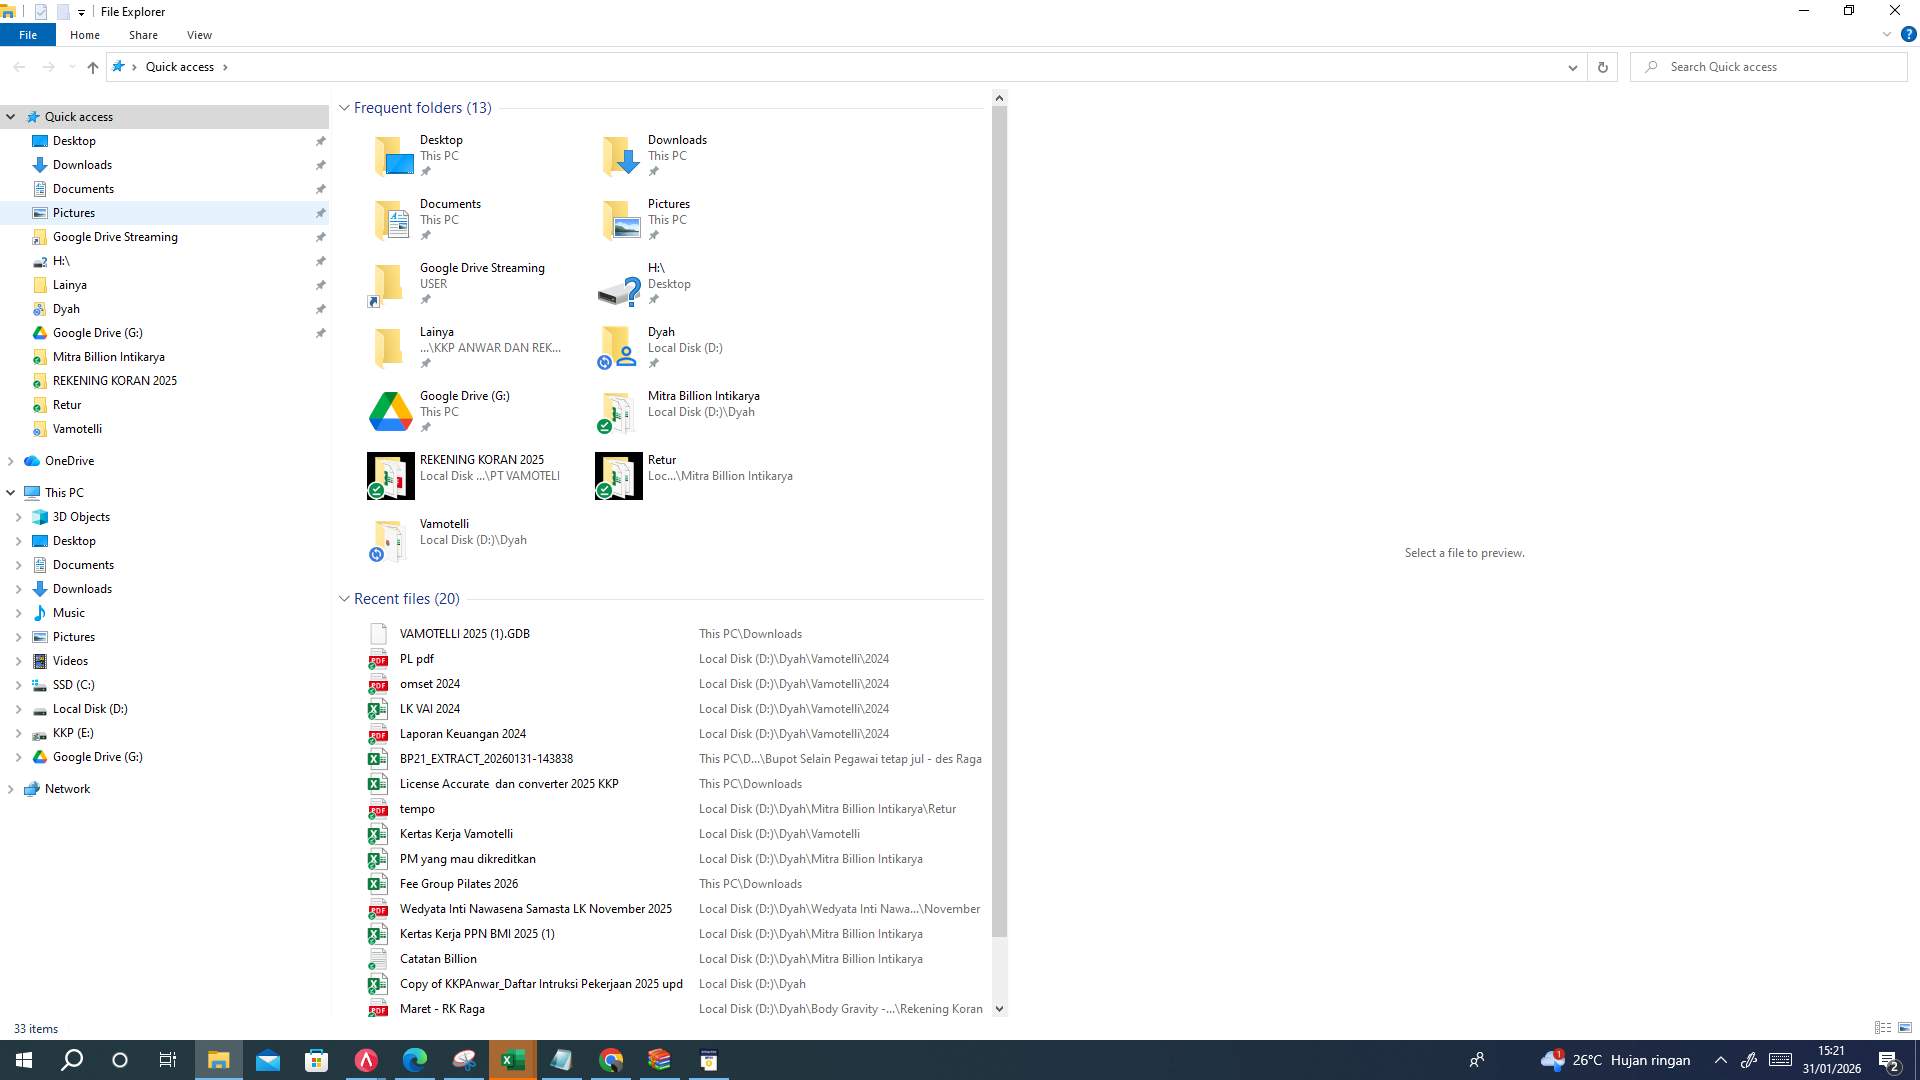Screen dimensions: 1920x1080
Task: Click inside the Search Quick access box
Action: coord(1770,66)
